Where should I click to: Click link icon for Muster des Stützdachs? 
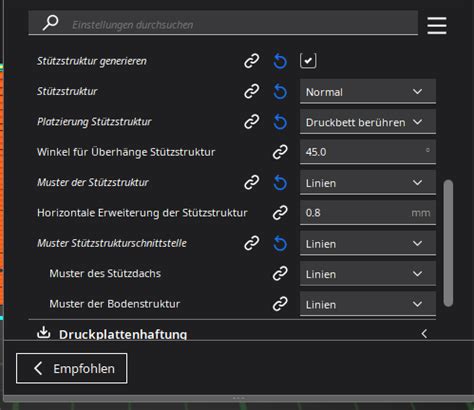280,273
